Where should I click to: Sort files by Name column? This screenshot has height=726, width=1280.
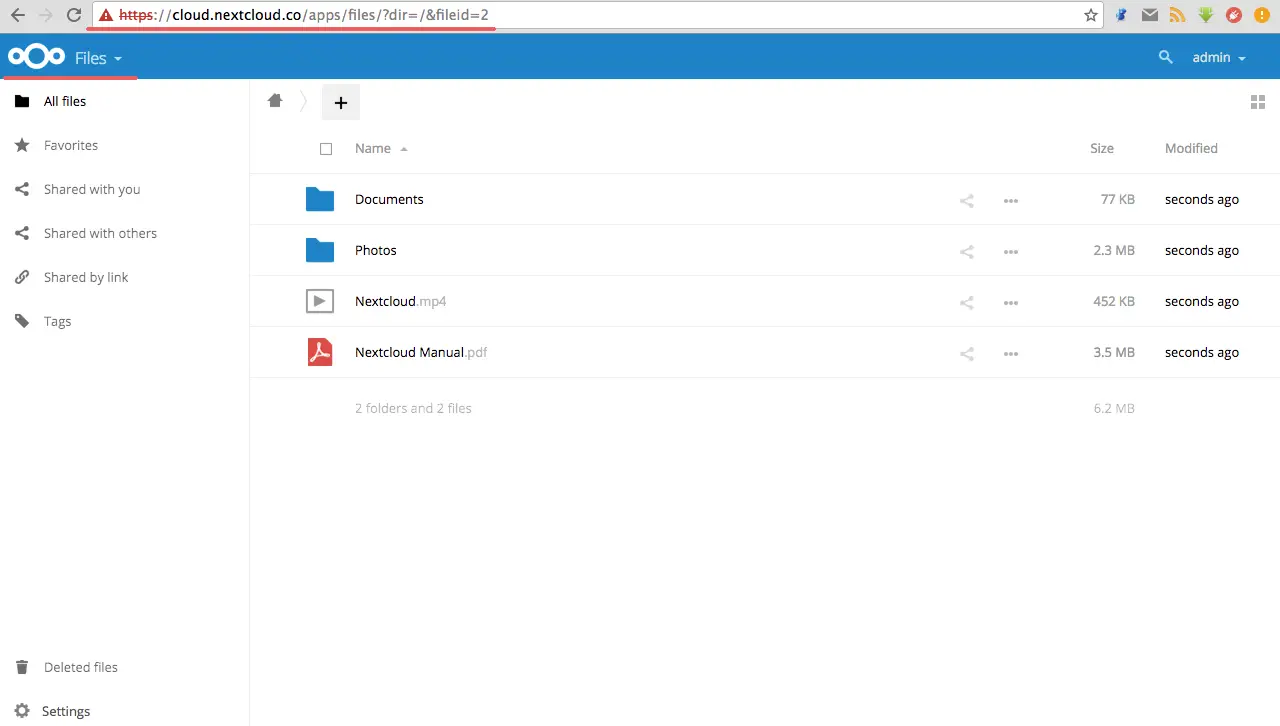(373, 148)
